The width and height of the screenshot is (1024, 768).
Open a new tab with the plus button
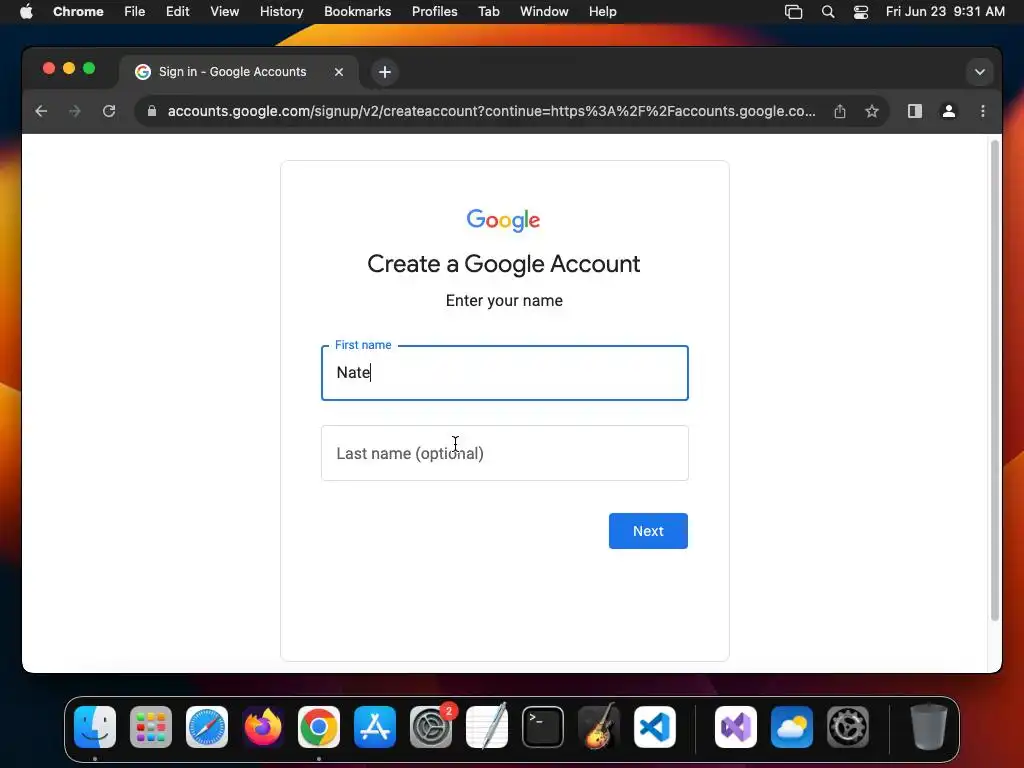pos(385,72)
